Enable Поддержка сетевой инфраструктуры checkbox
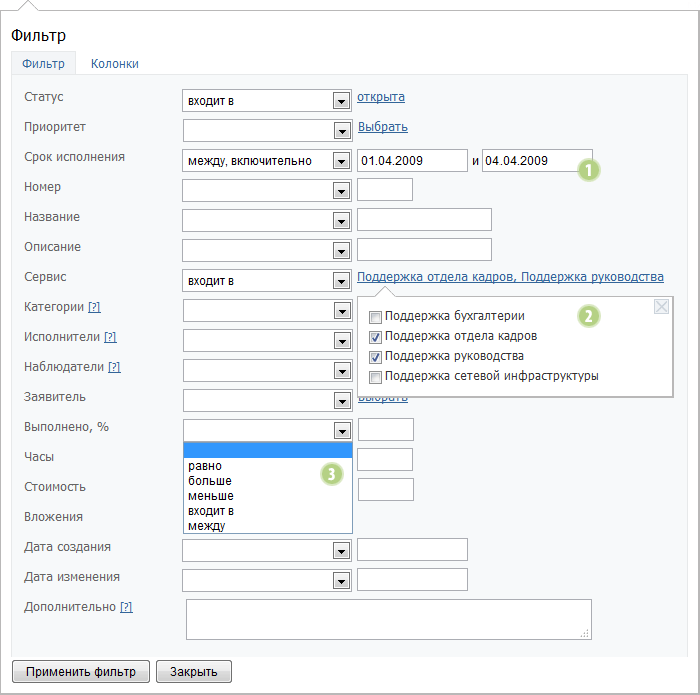700x695 pixels. point(375,377)
